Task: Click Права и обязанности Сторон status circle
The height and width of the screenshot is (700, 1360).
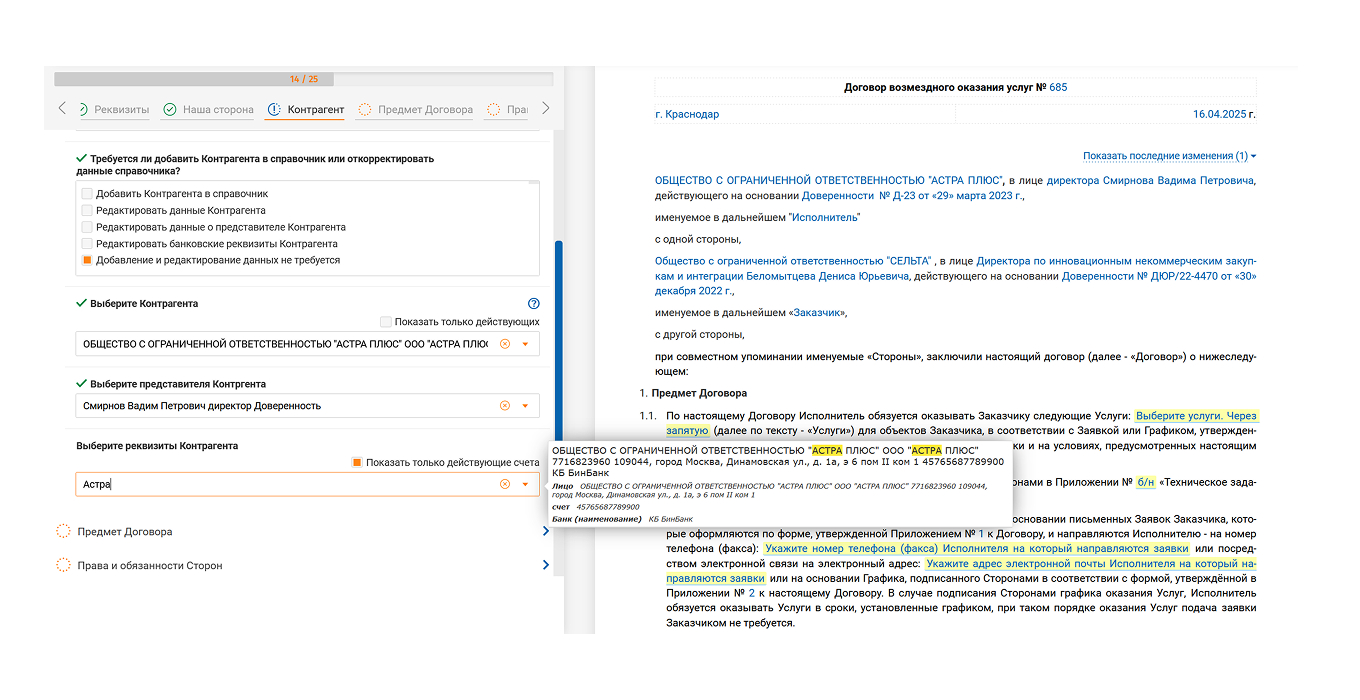Action: click(x=64, y=566)
